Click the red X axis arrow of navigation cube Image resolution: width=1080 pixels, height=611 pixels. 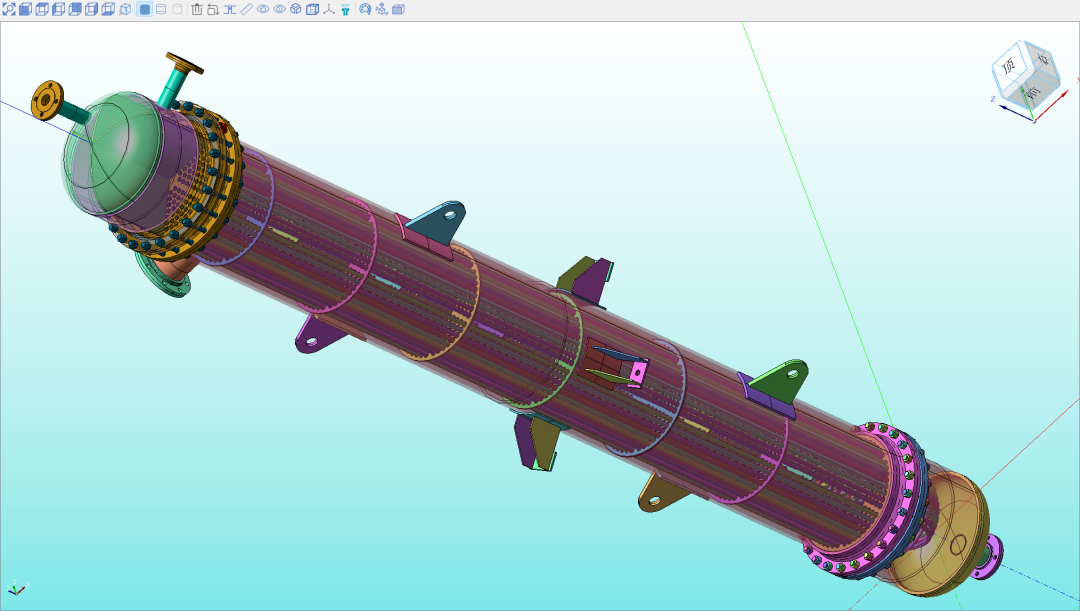pyautogui.click(x=1052, y=104)
